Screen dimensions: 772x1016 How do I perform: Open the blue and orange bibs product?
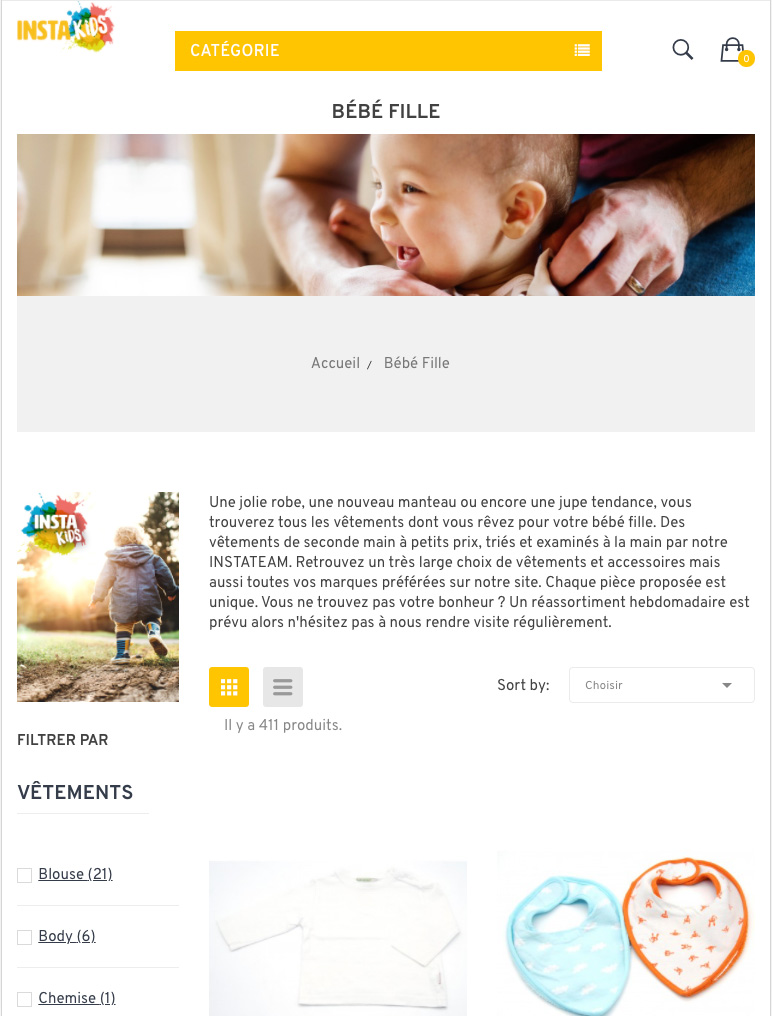[x=626, y=934]
